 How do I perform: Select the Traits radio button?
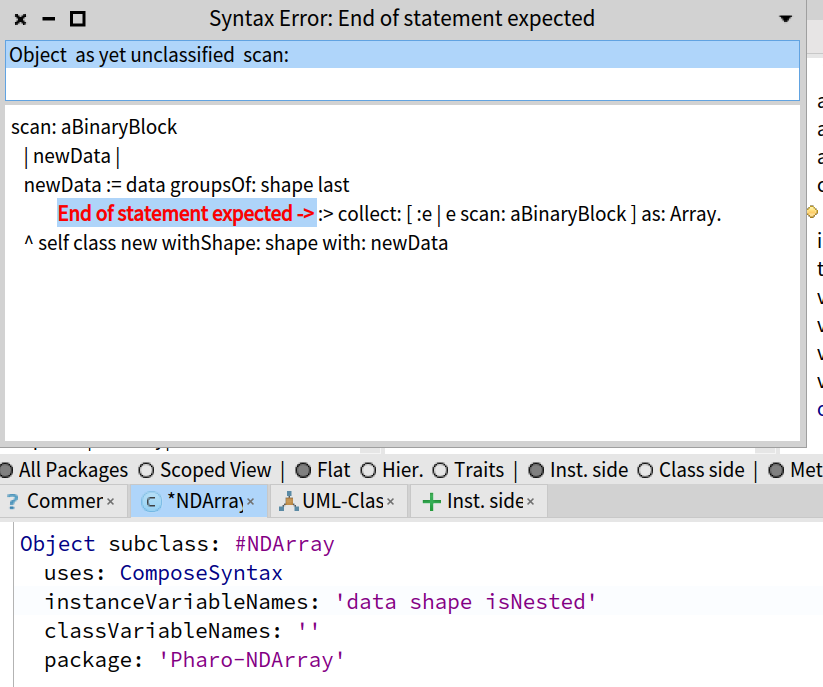tap(440, 470)
